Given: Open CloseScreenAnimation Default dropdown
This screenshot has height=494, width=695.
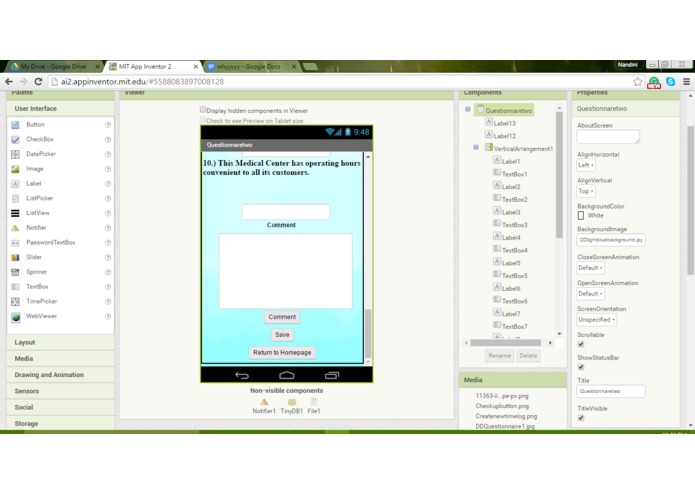Looking at the screenshot, I should click(590, 268).
